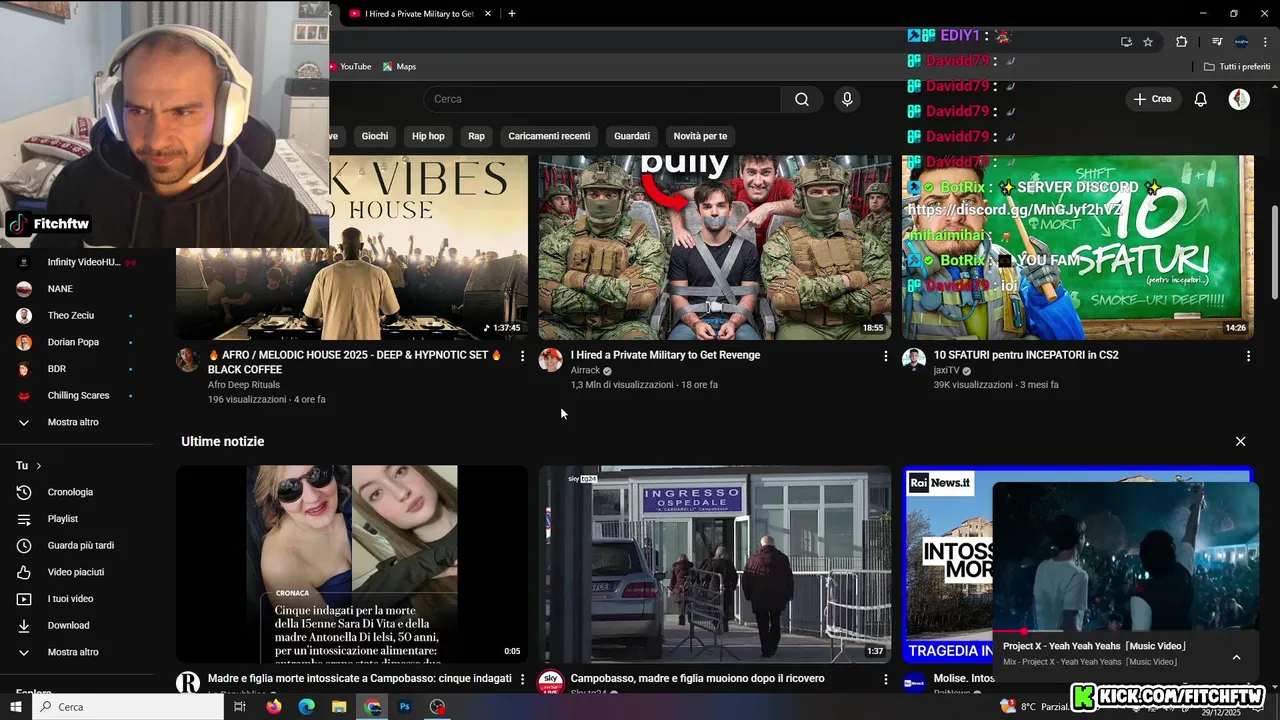Open Video piaciuti in sidebar
Screen dimensions: 1280x720
click(76, 572)
